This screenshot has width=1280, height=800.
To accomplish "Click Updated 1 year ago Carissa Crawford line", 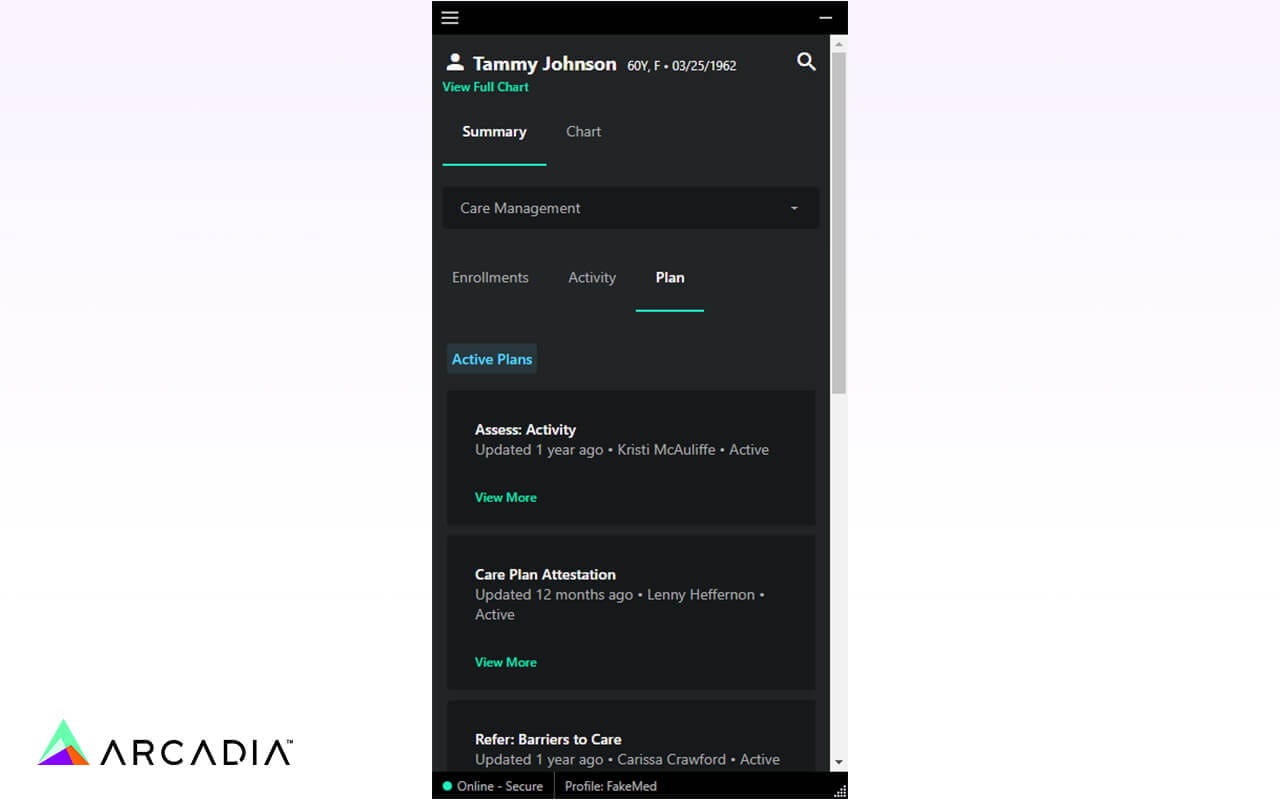I will [x=627, y=760].
